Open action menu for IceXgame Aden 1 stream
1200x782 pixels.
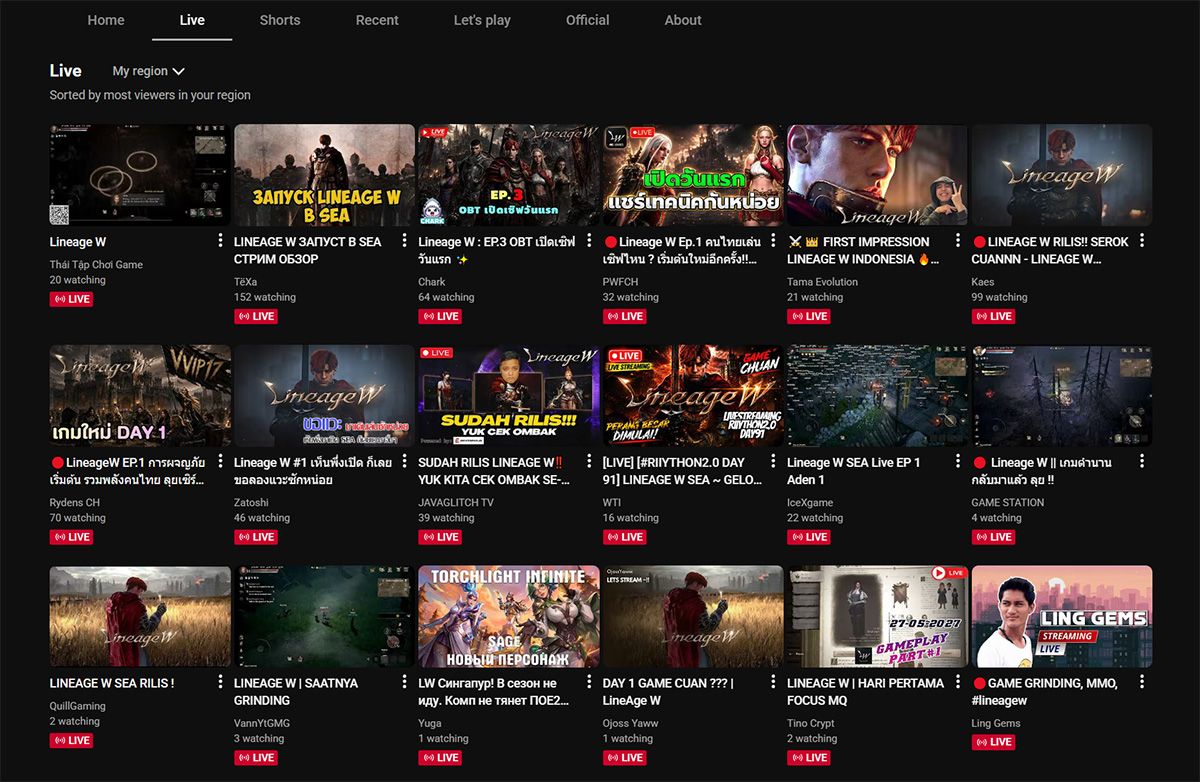(x=958, y=463)
